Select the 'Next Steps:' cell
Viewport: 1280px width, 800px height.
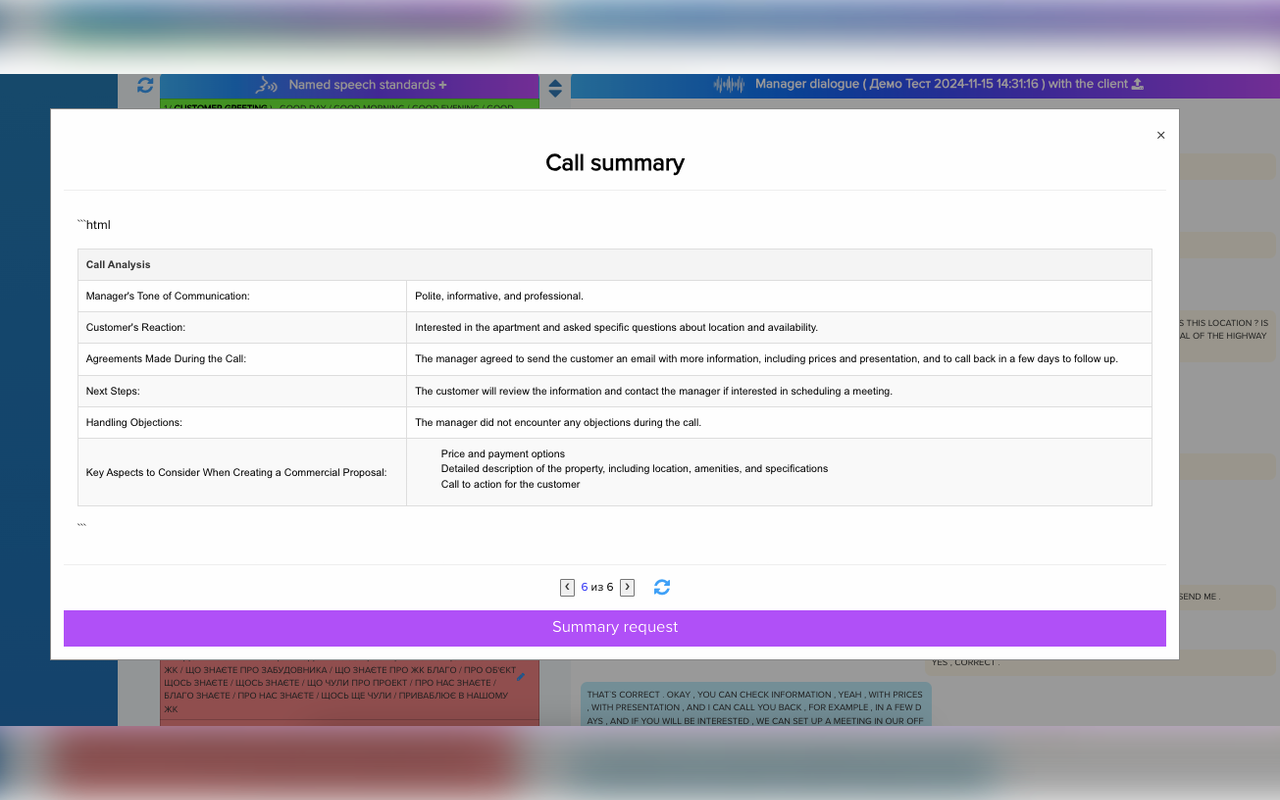pos(242,391)
